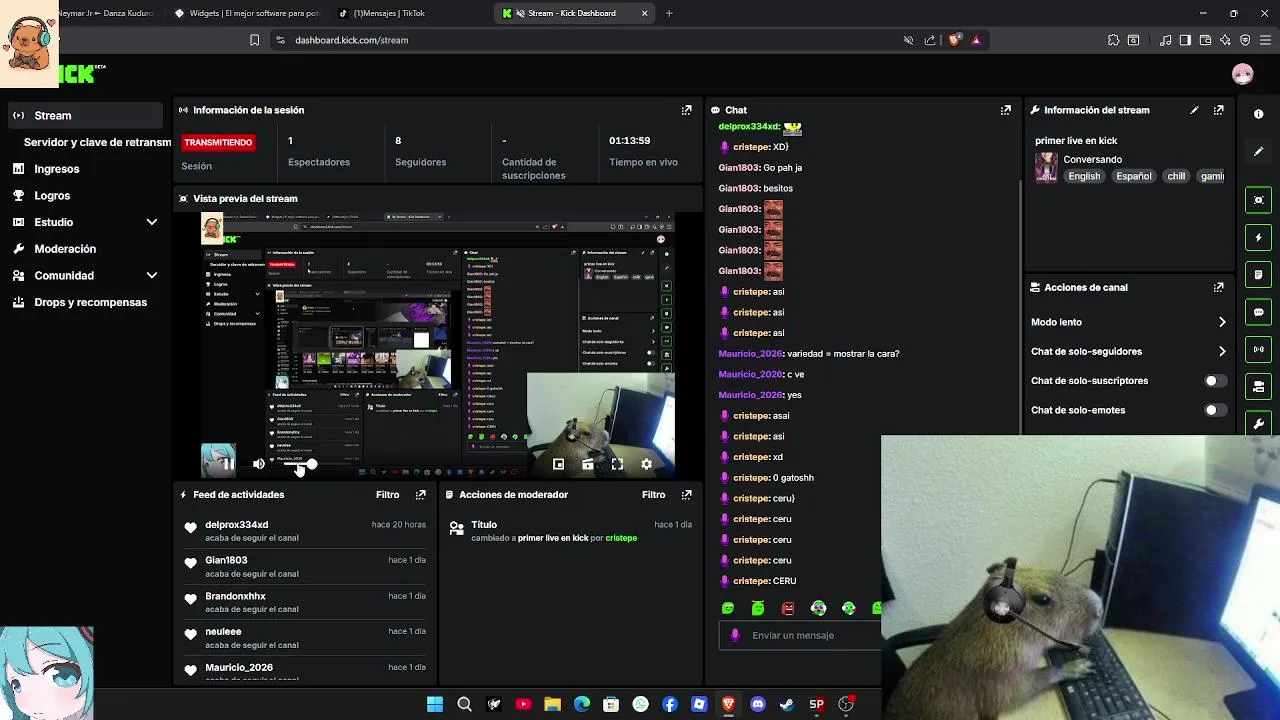Click the browser extensions puzzle icon
1280x720 pixels.
[x=1113, y=40]
